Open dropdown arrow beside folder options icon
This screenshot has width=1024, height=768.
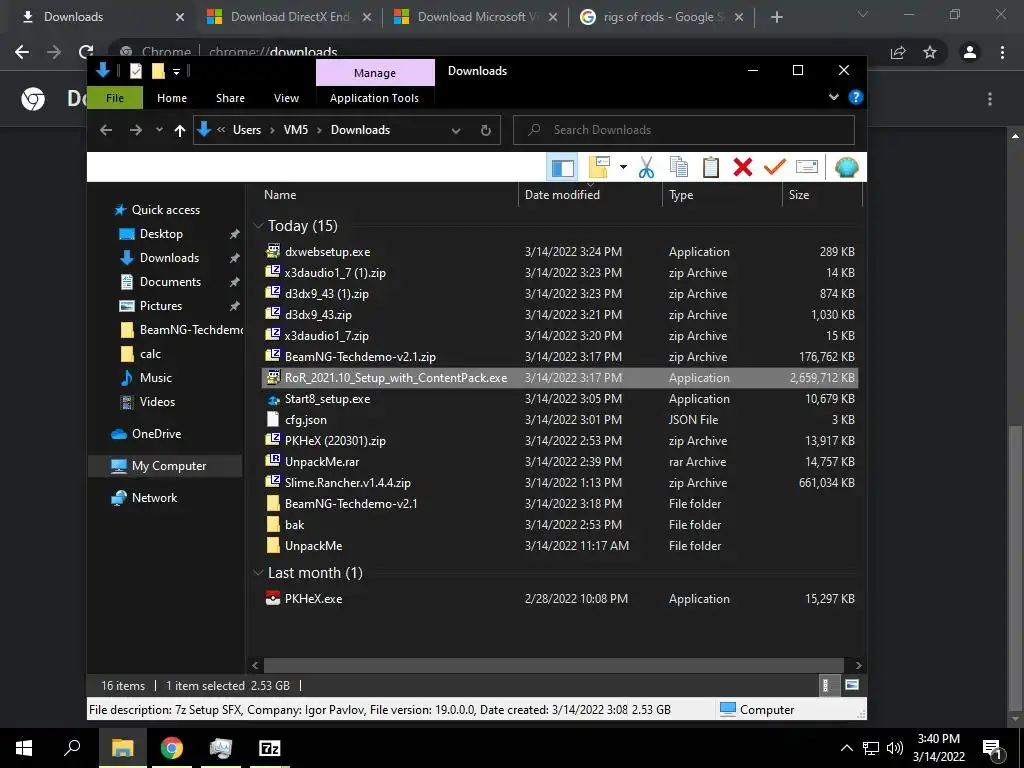click(x=623, y=168)
